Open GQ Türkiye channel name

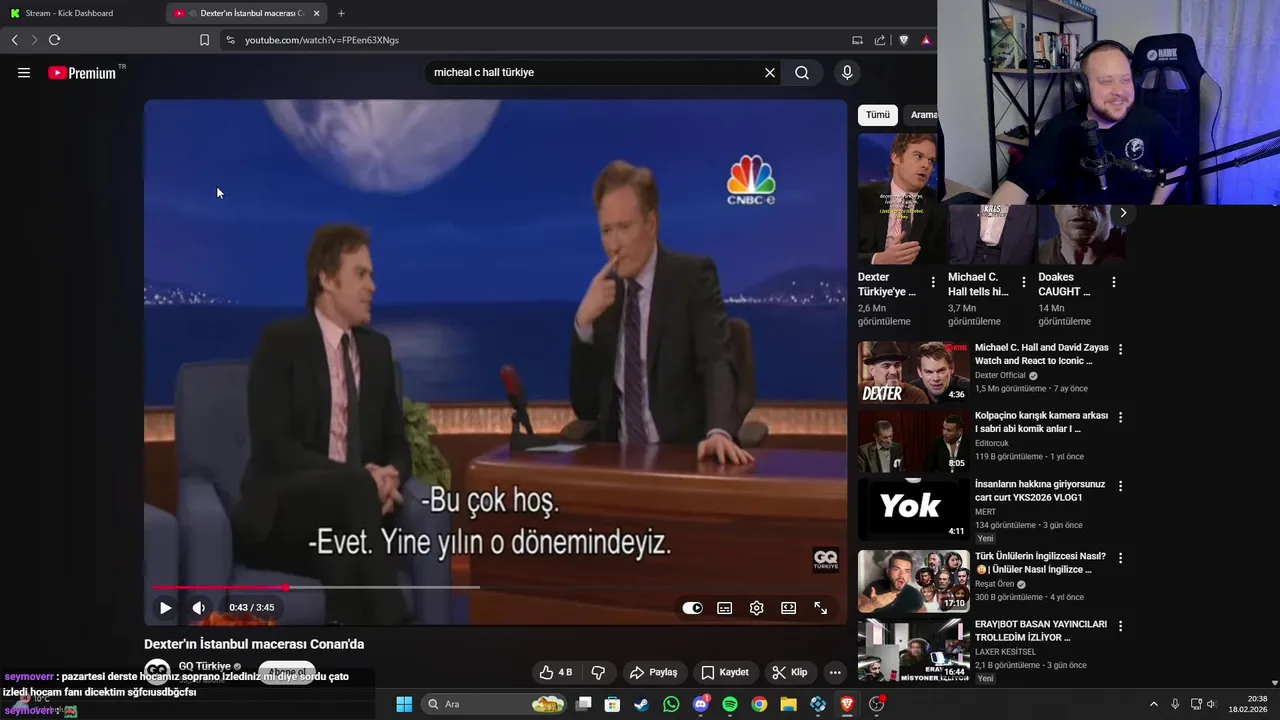(x=205, y=666)
